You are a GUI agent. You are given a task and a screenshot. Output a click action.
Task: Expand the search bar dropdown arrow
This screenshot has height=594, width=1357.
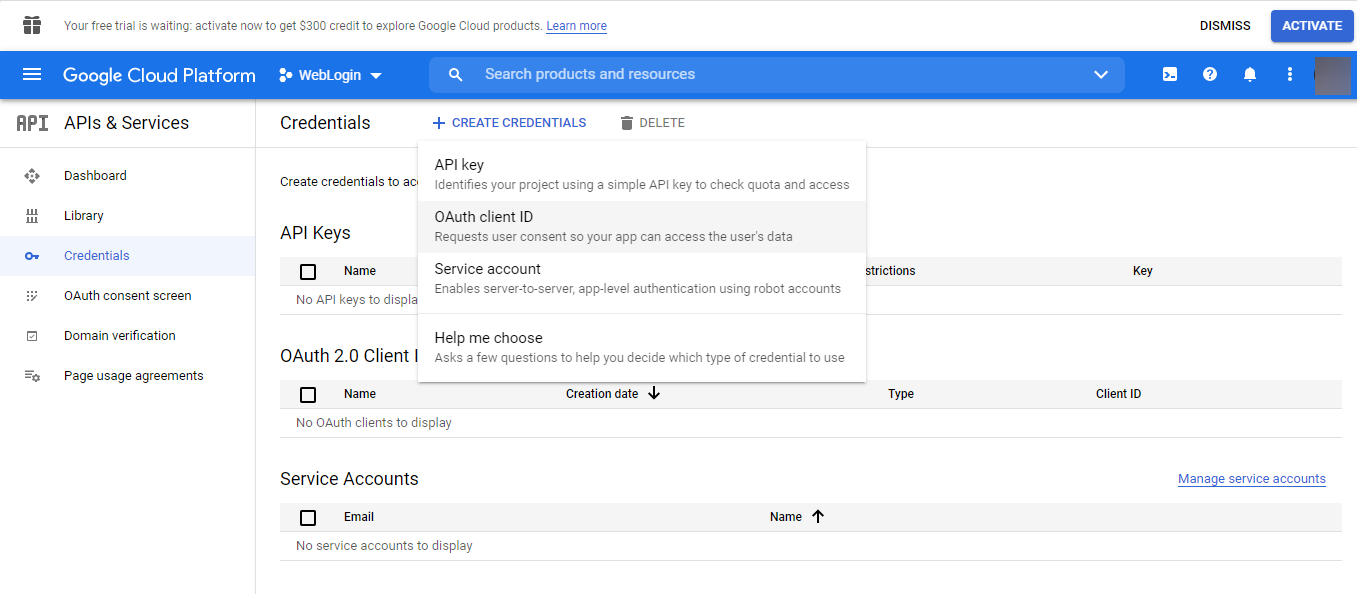tap(1101, 75)
